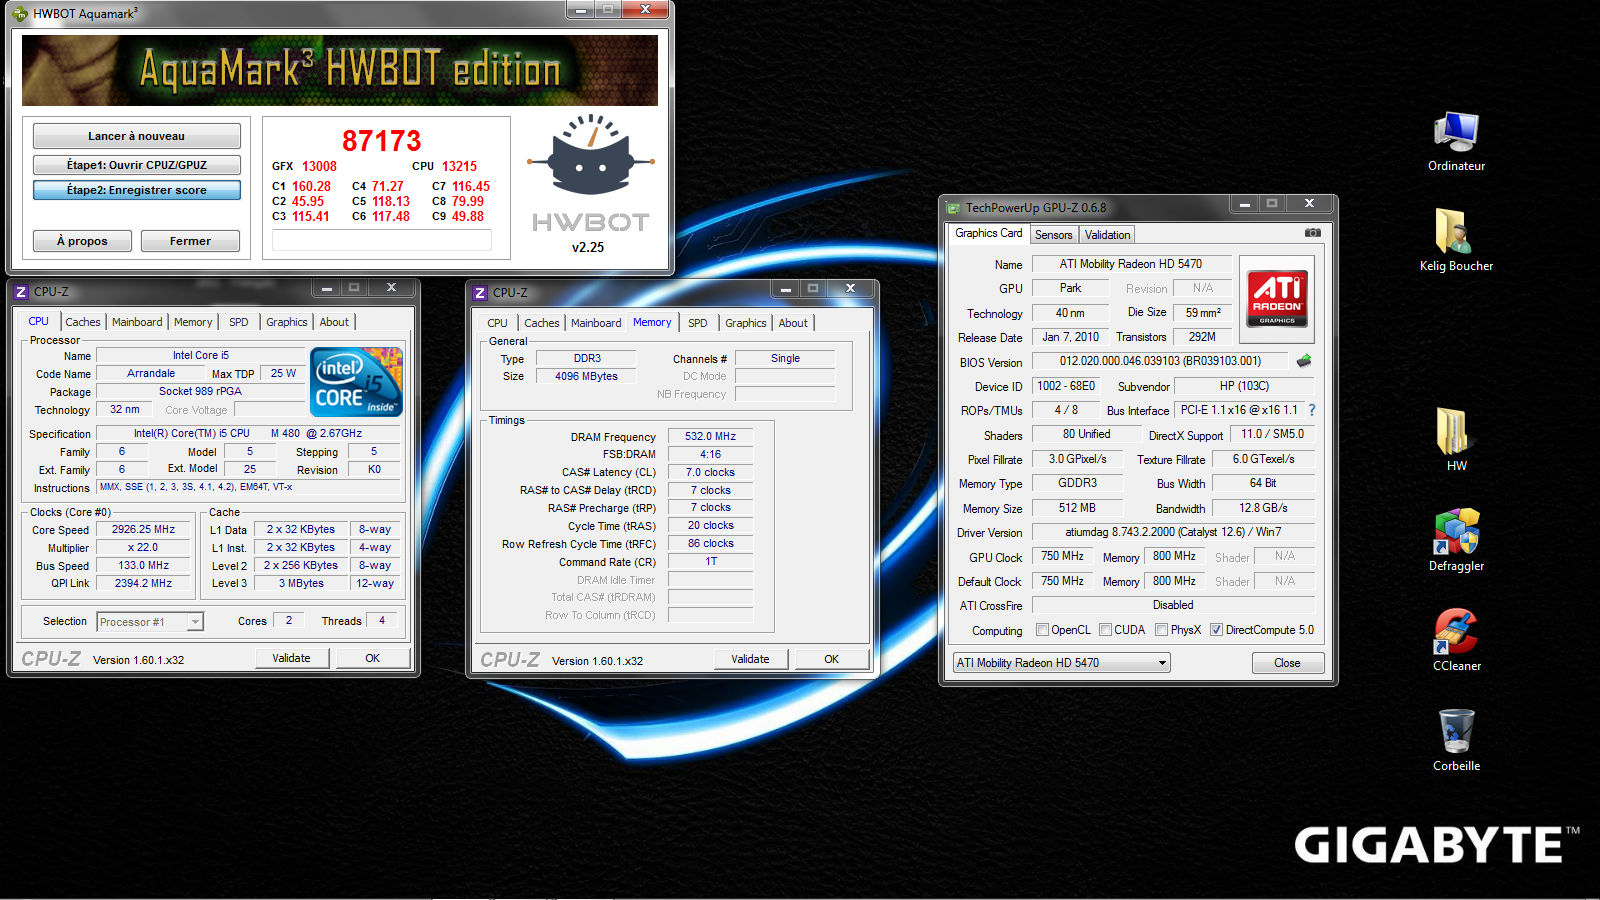Click the left CPU-Z window title icon
1600x900 pixels.
[21, 292]
